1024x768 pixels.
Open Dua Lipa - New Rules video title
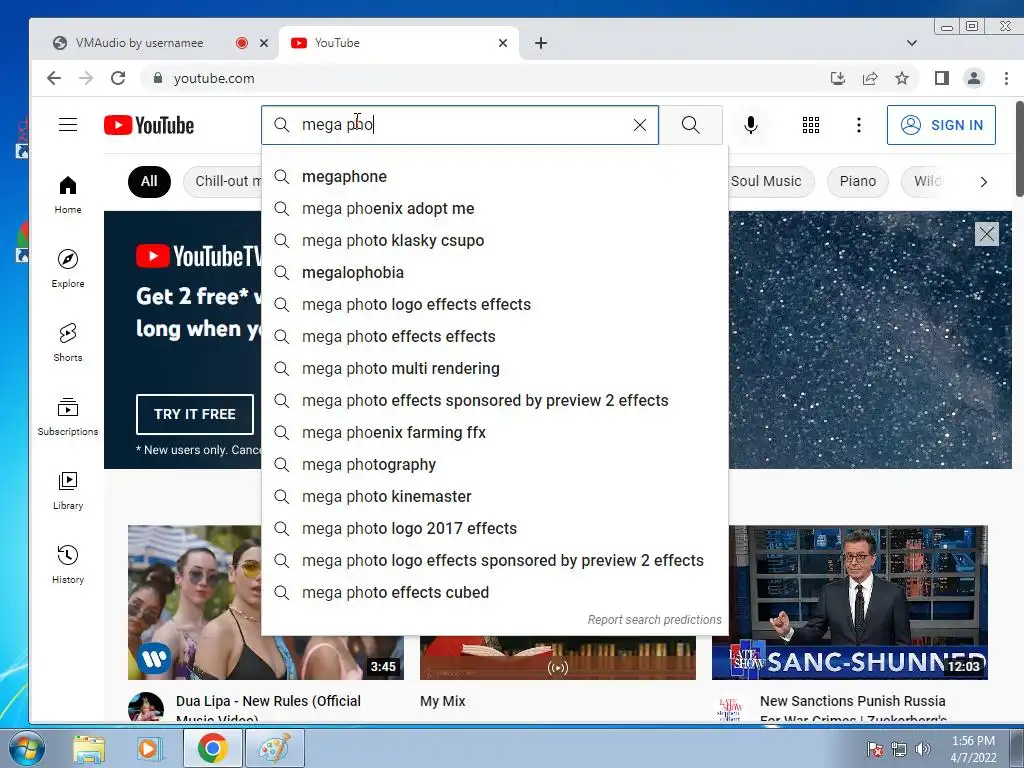point(268,709)
